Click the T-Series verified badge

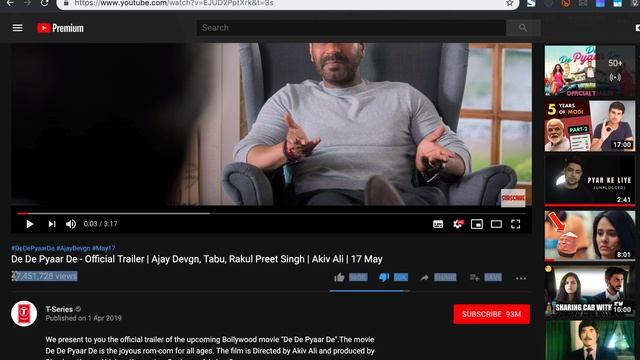[78, 309]
